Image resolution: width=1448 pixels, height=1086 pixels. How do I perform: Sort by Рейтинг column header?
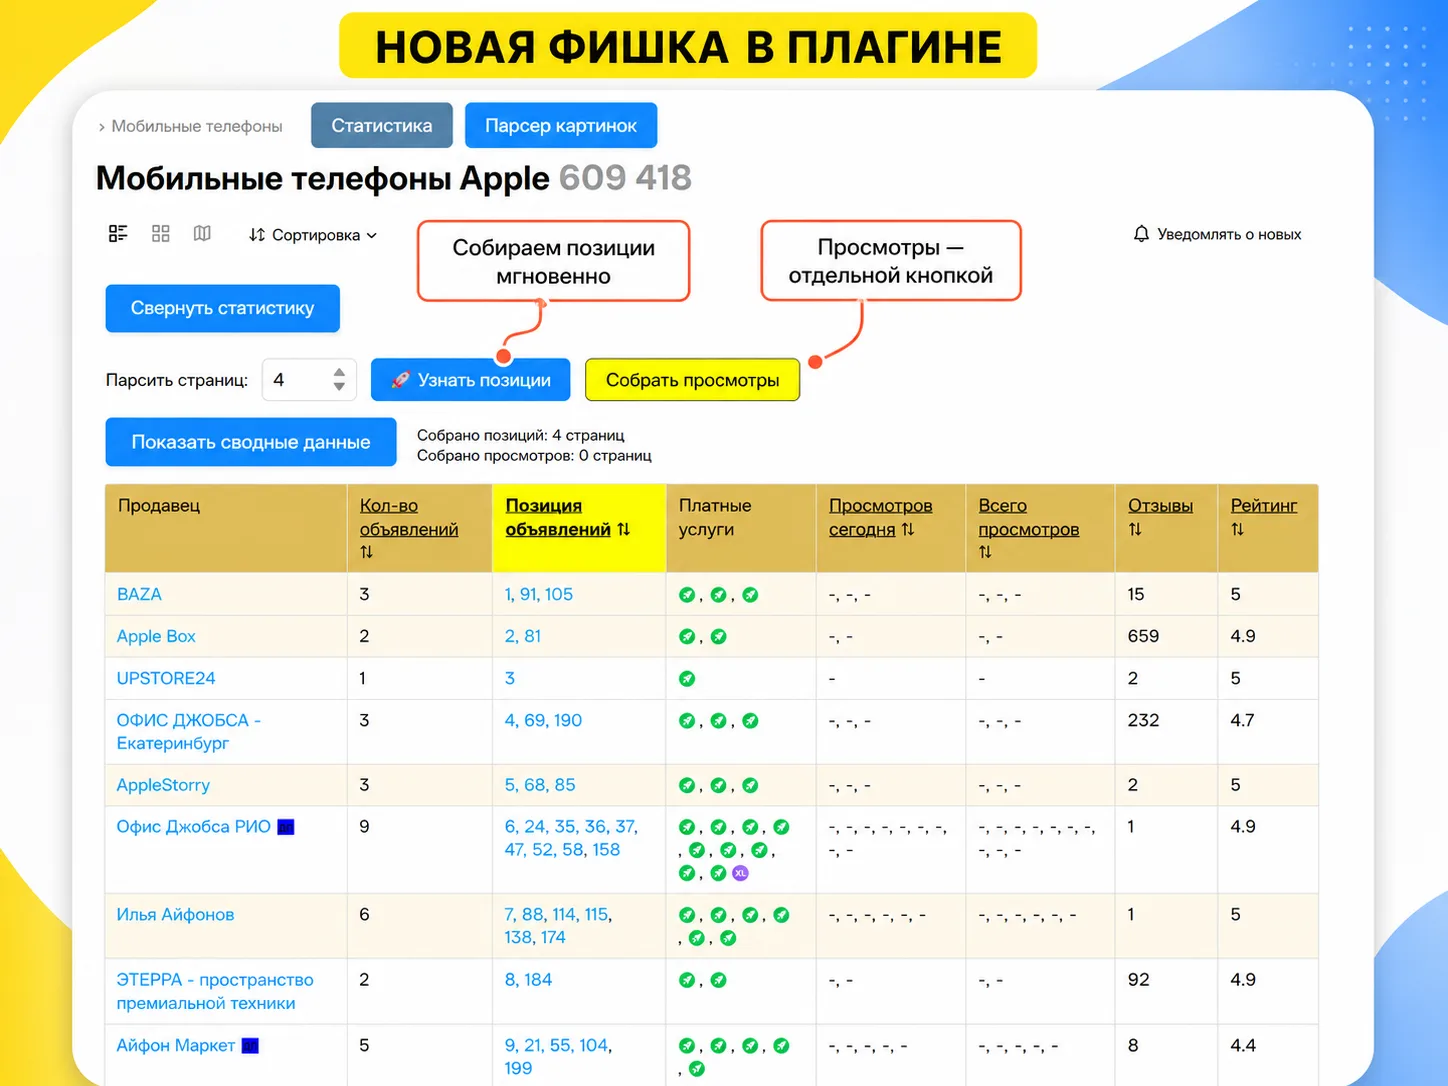click(1263, 506)
